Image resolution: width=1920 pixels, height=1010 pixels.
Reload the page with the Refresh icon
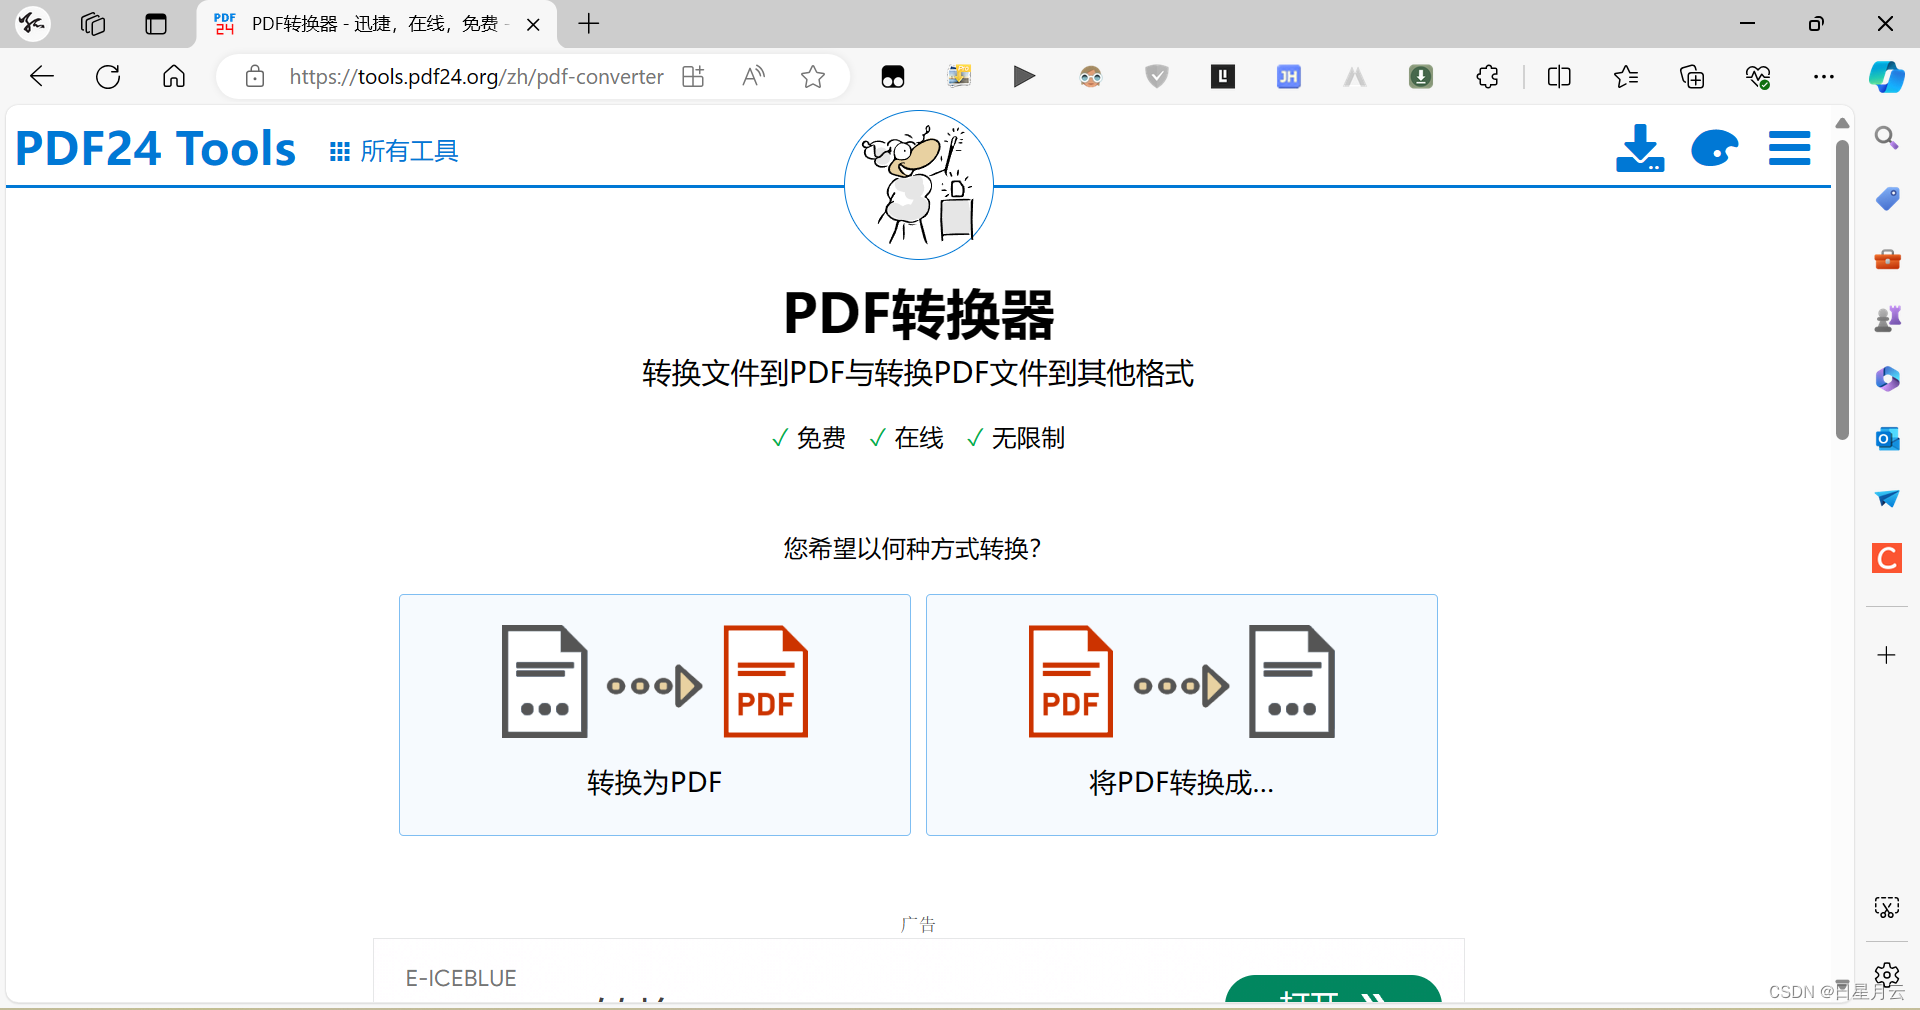point(108,77)
